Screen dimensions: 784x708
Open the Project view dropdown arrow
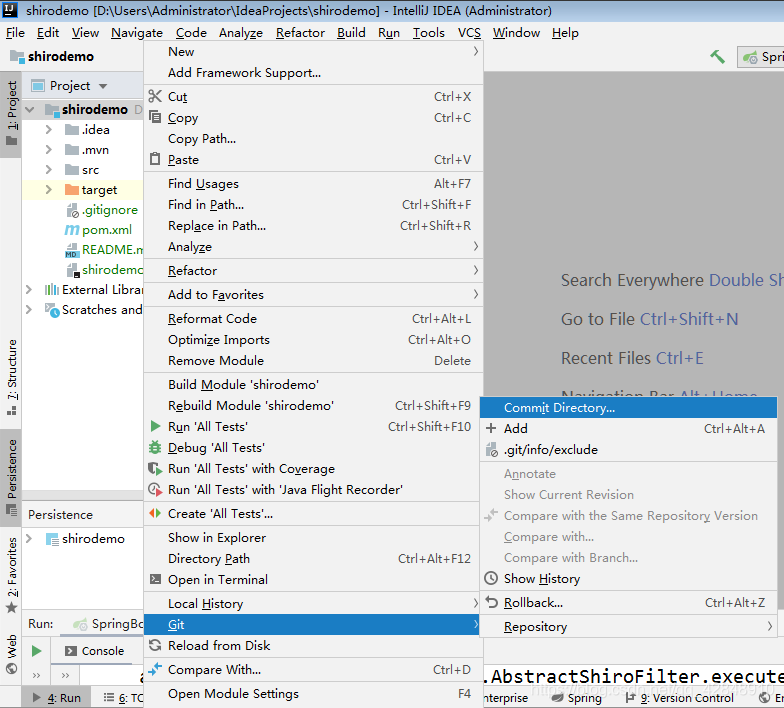[103, 86]
